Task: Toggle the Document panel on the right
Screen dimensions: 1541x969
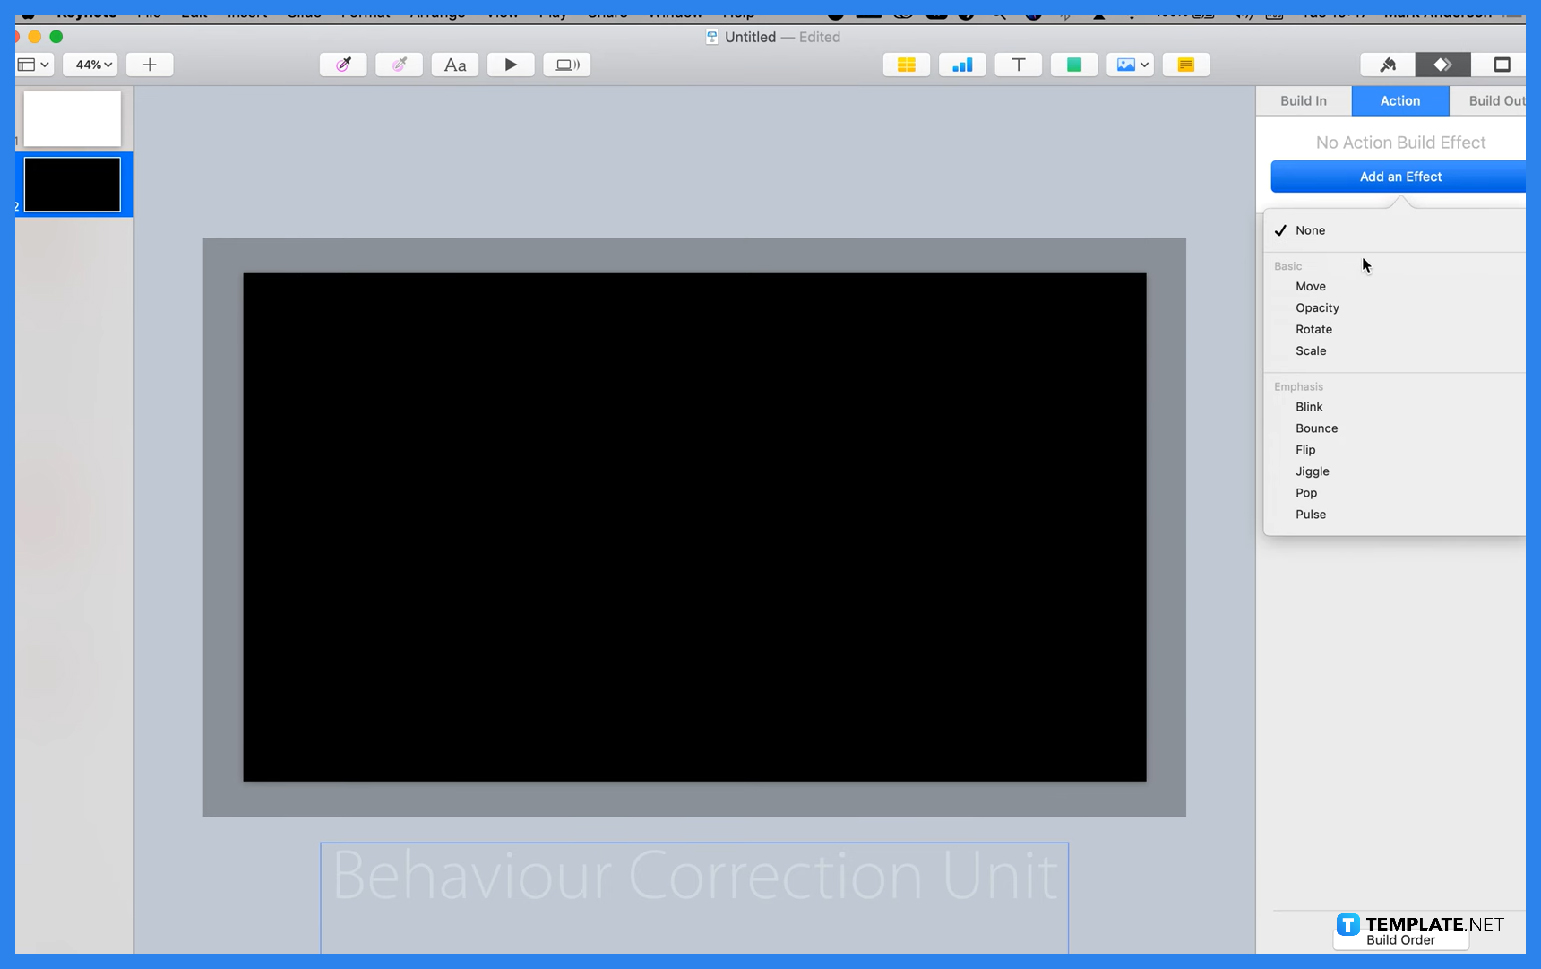Action: click(x=1501, y=64)
